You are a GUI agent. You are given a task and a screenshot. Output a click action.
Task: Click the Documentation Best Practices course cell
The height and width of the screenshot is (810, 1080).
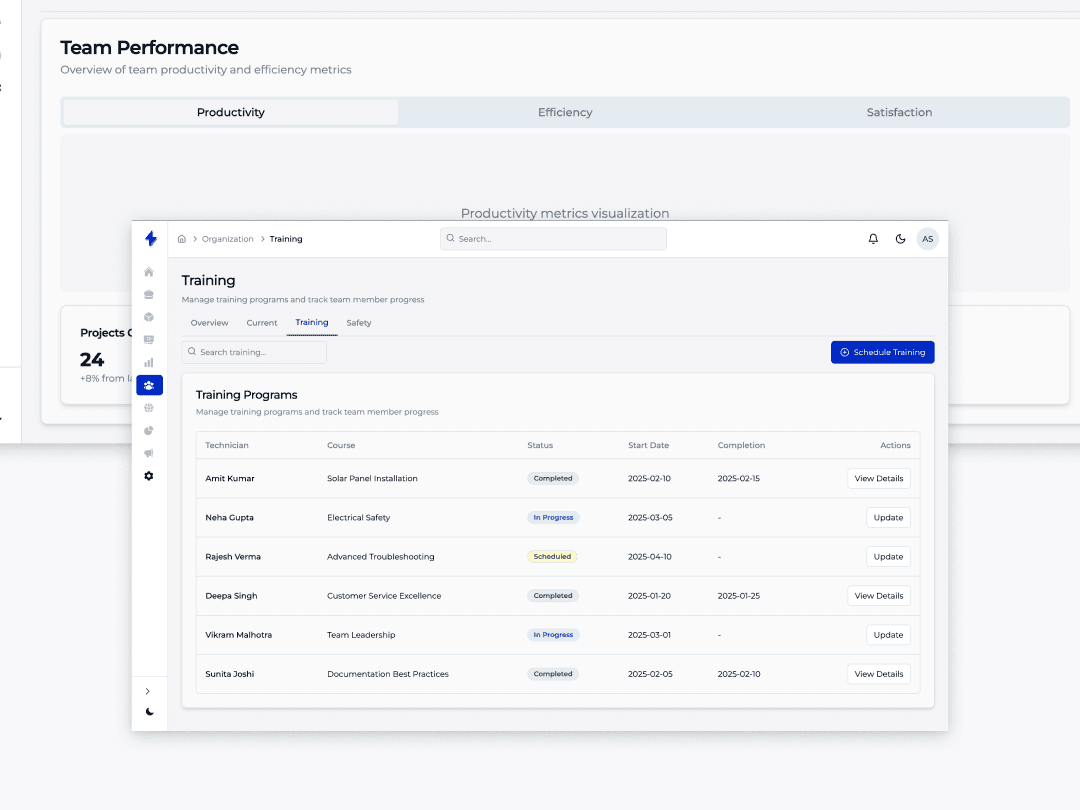point(388,674)
